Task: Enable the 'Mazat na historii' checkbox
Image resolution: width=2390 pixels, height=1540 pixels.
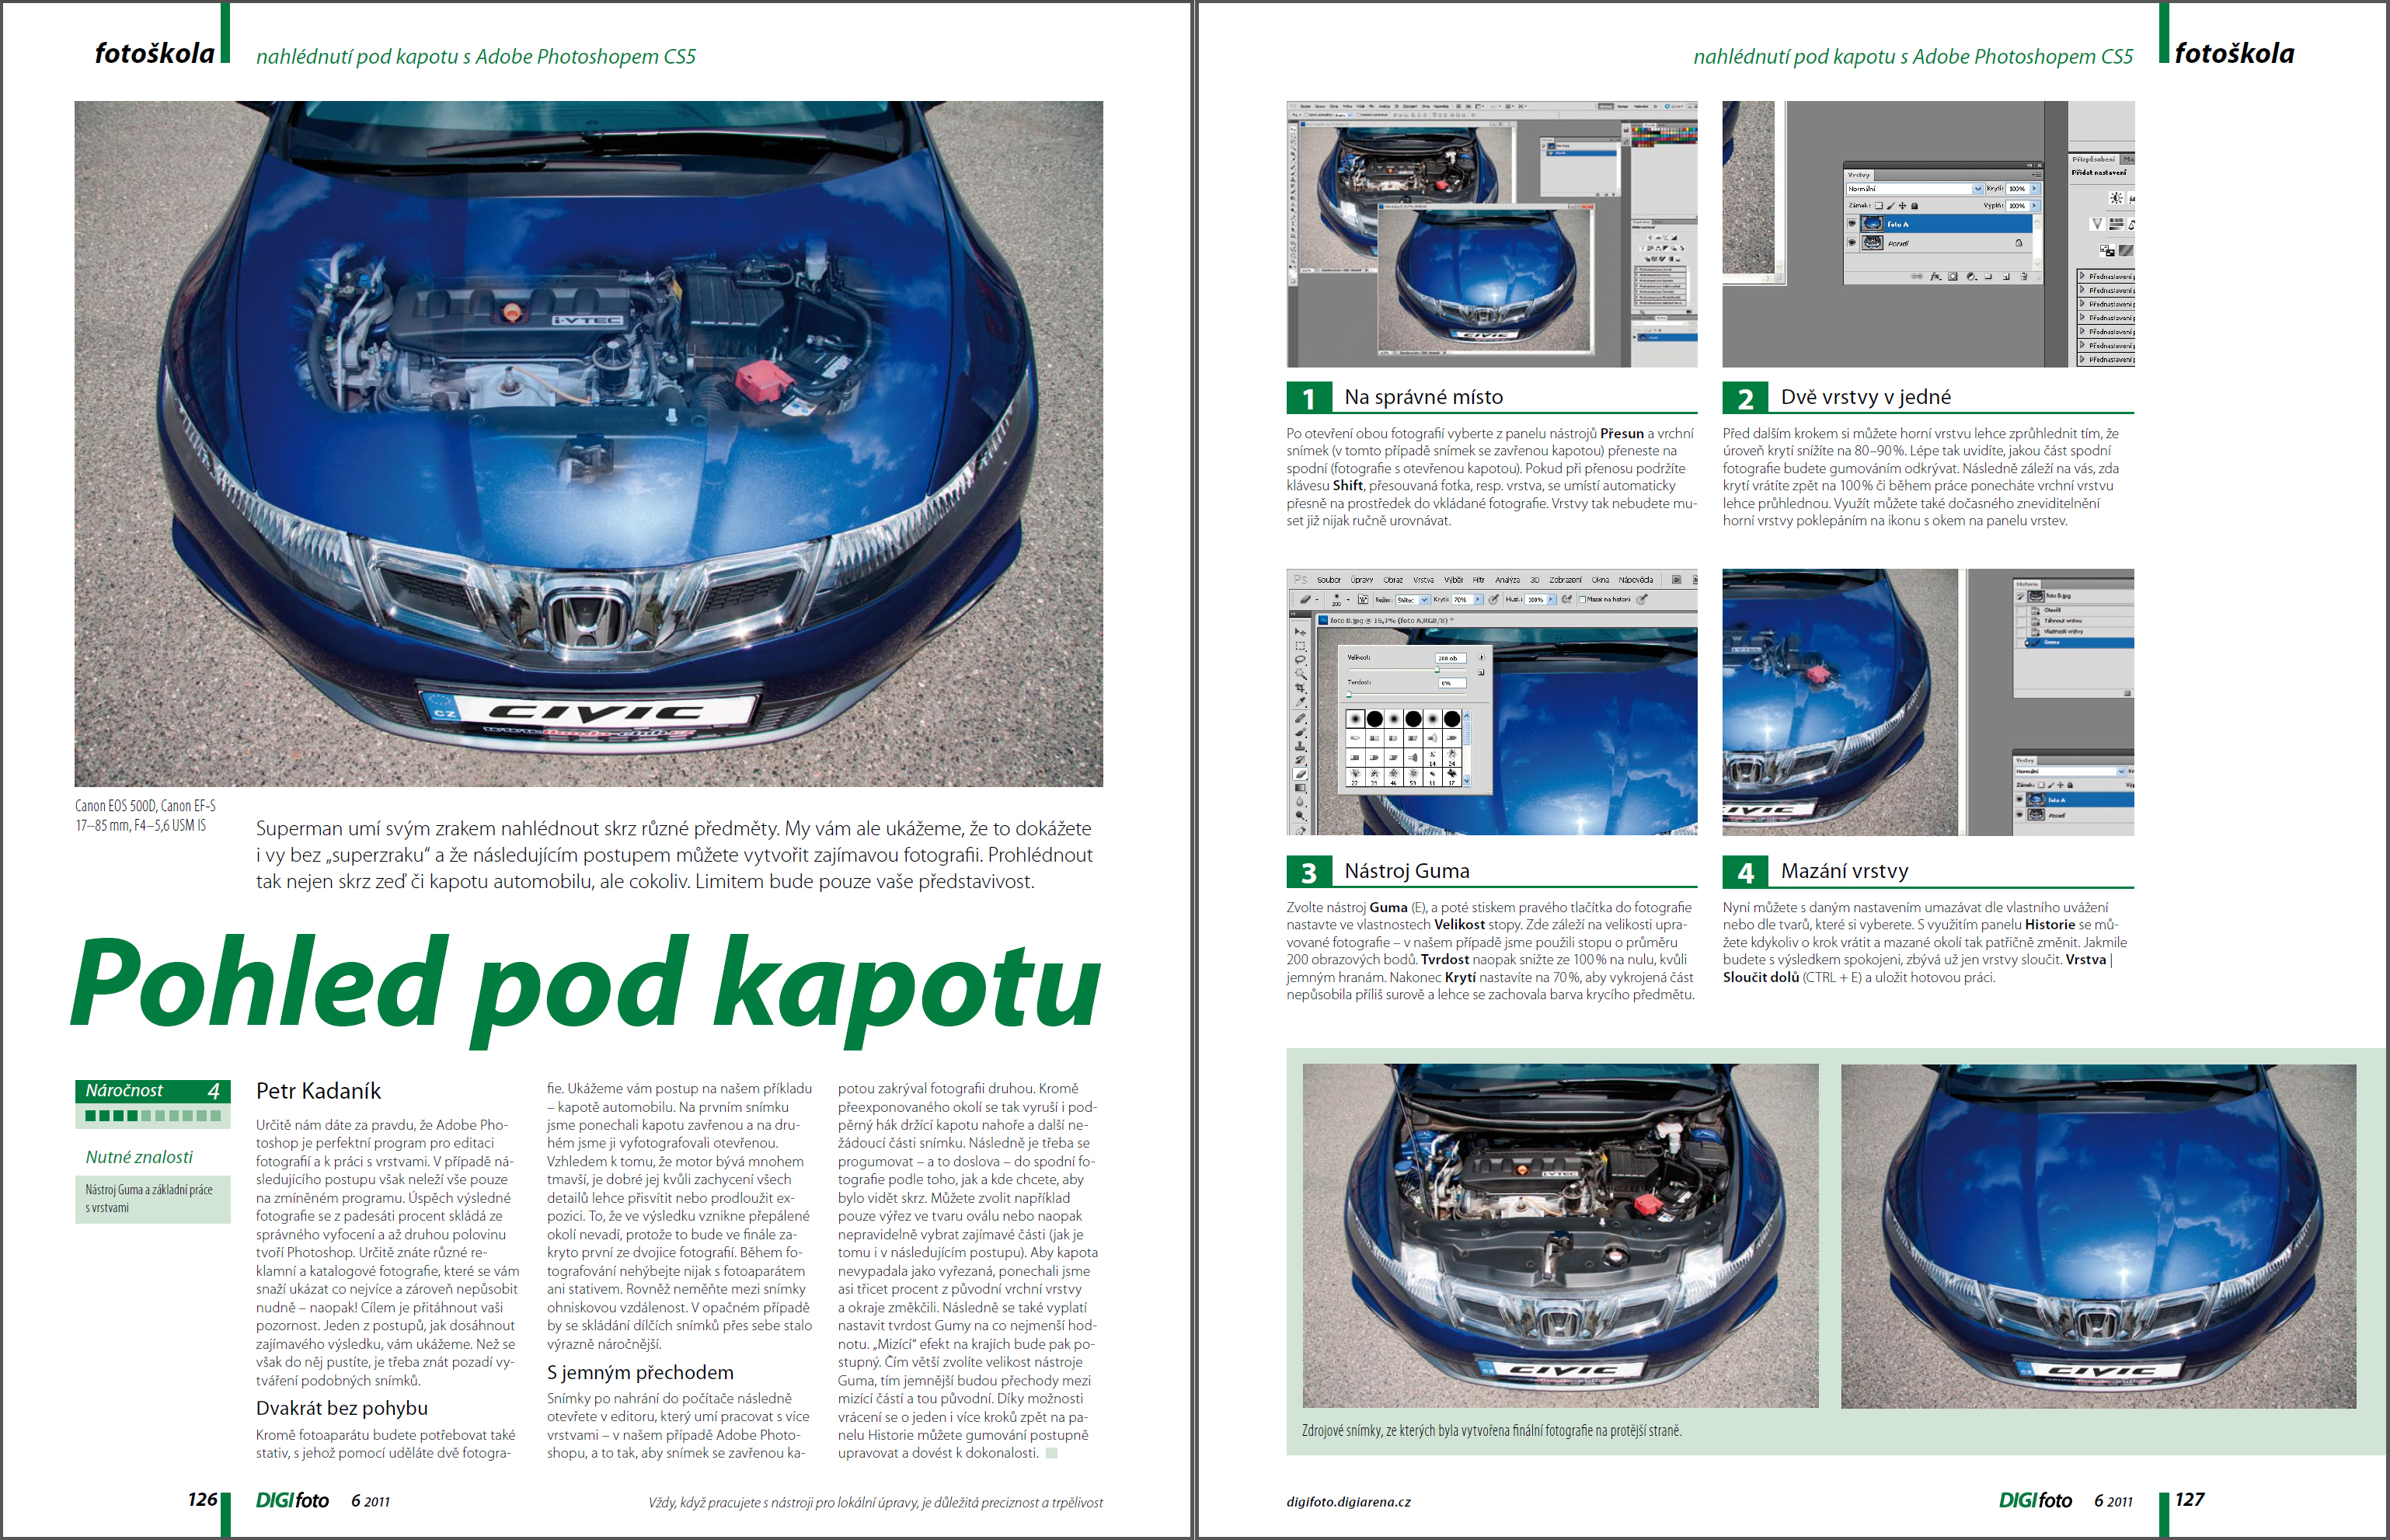Action: point(1582,600)
